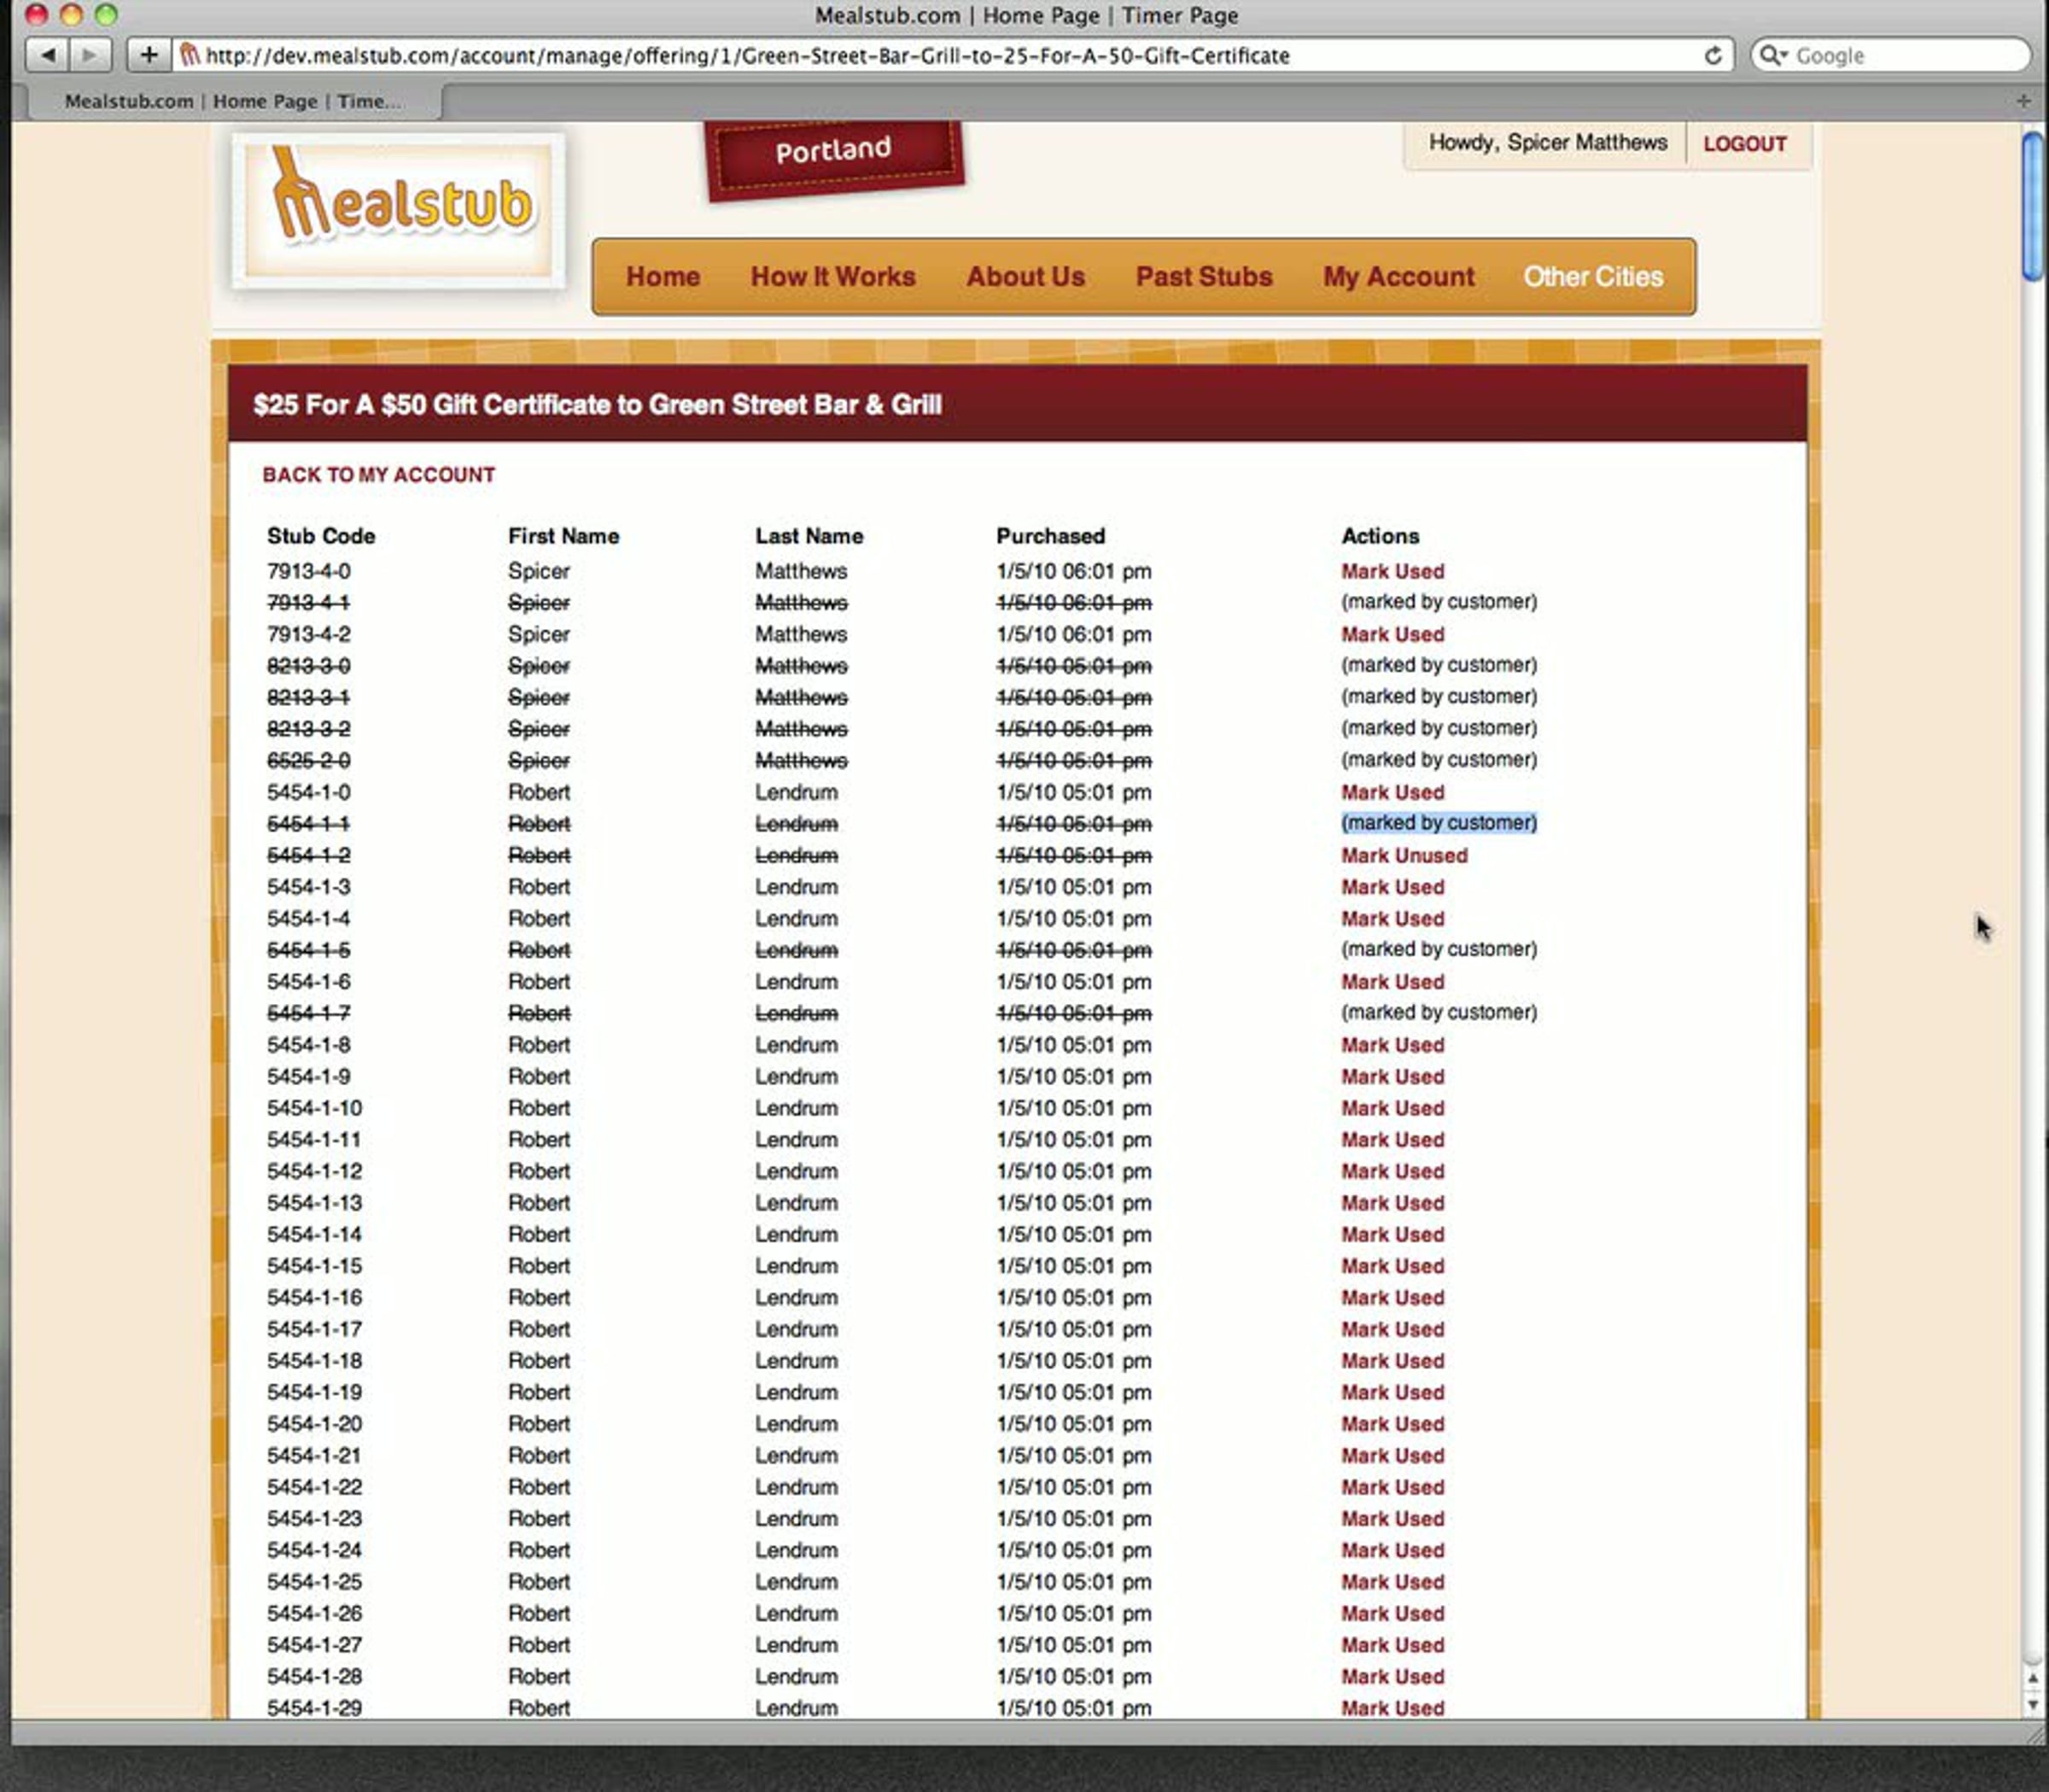Mark stub 5454-1-18 as used

pos(1392,1360)
